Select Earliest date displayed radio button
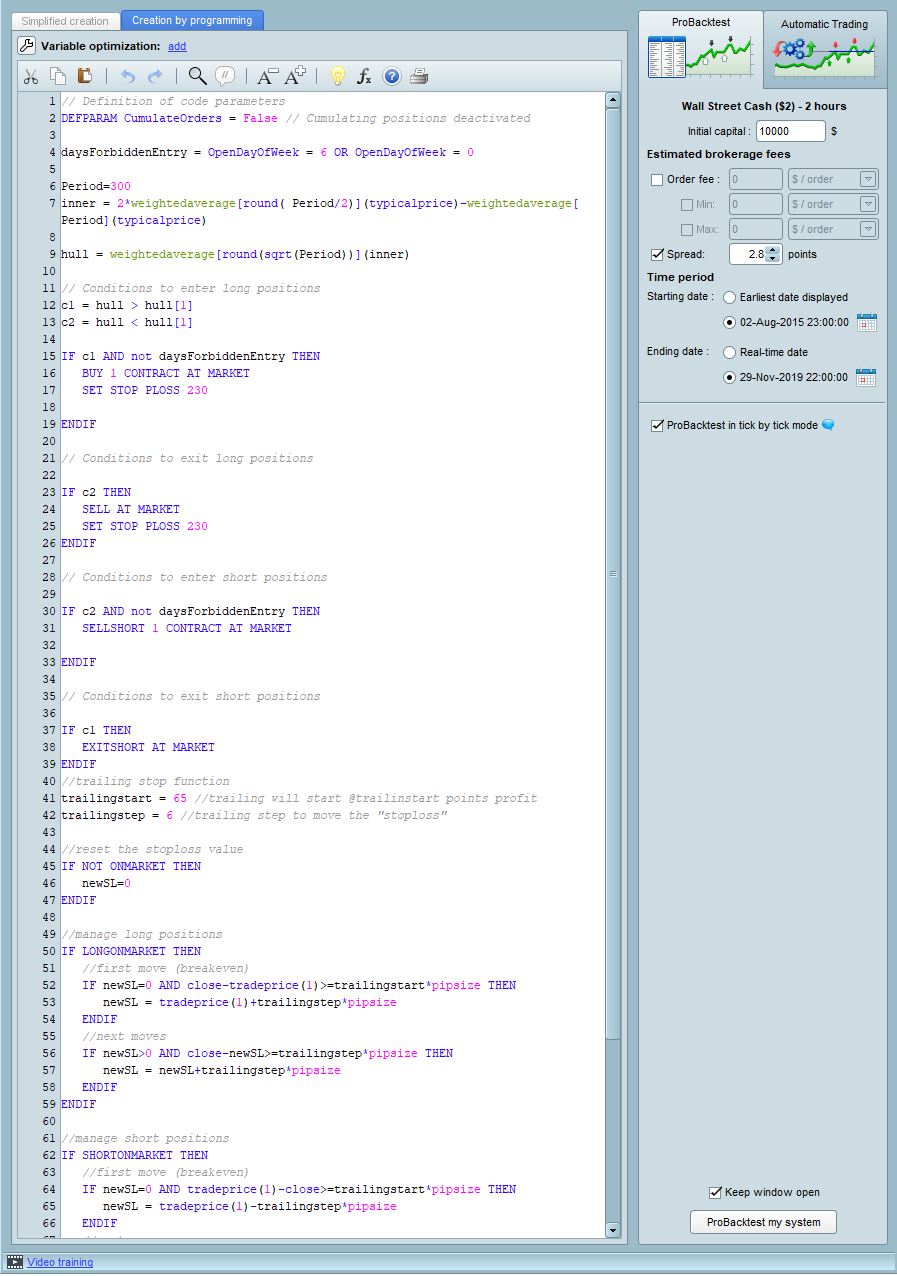This screenshot has width=897, height=1276. [730, 297]
